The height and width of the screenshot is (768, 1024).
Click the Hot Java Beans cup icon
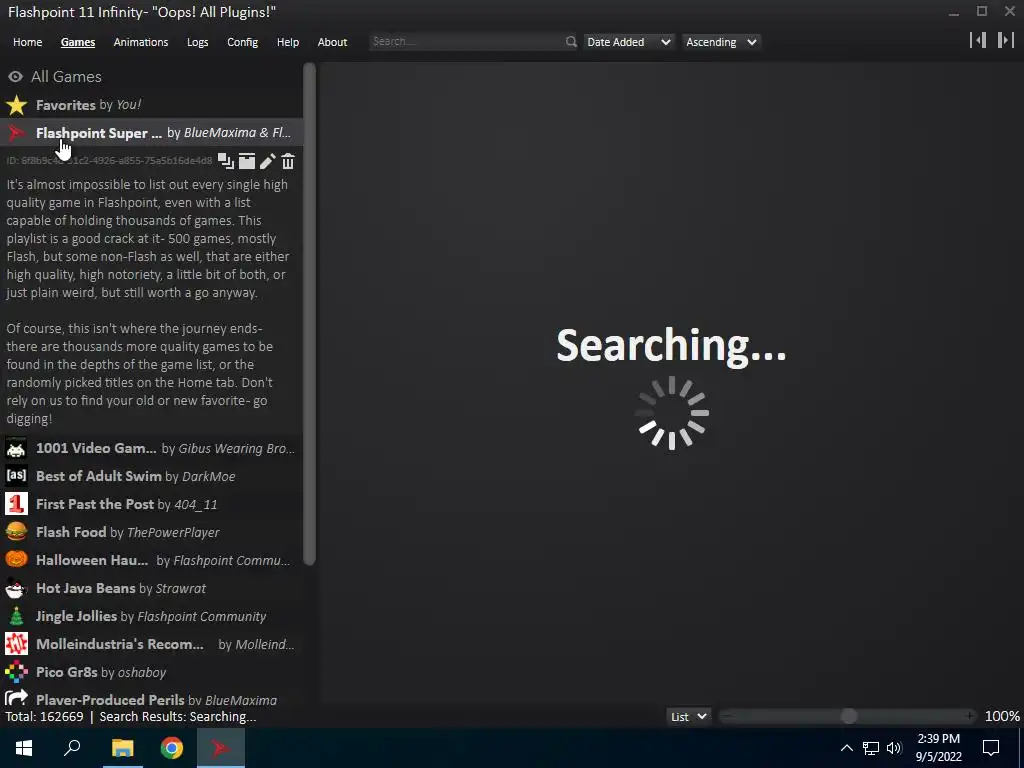tap(16, 588)
